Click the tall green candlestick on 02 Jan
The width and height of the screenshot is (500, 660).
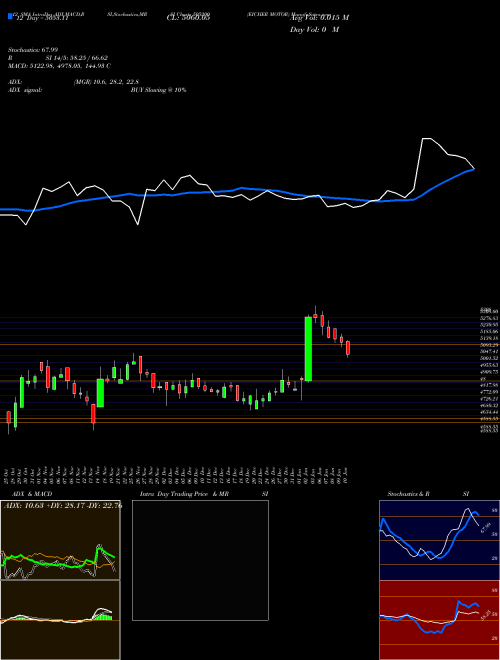[308, 349]
